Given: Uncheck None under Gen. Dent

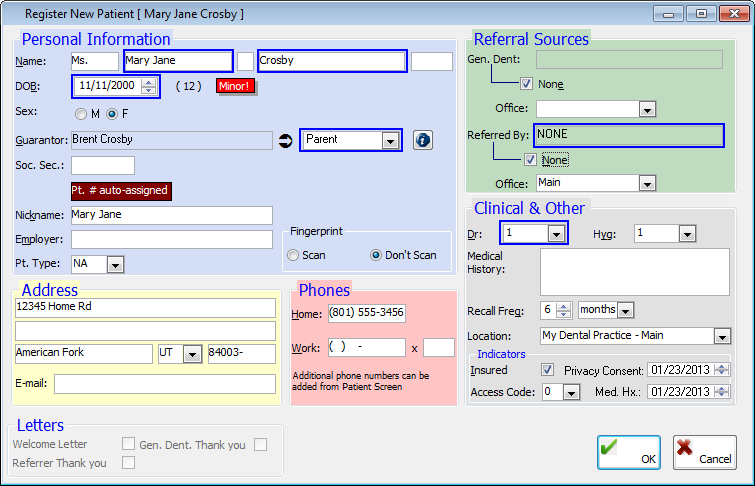Looking at the screenshot, I should [x=527, y=84].
